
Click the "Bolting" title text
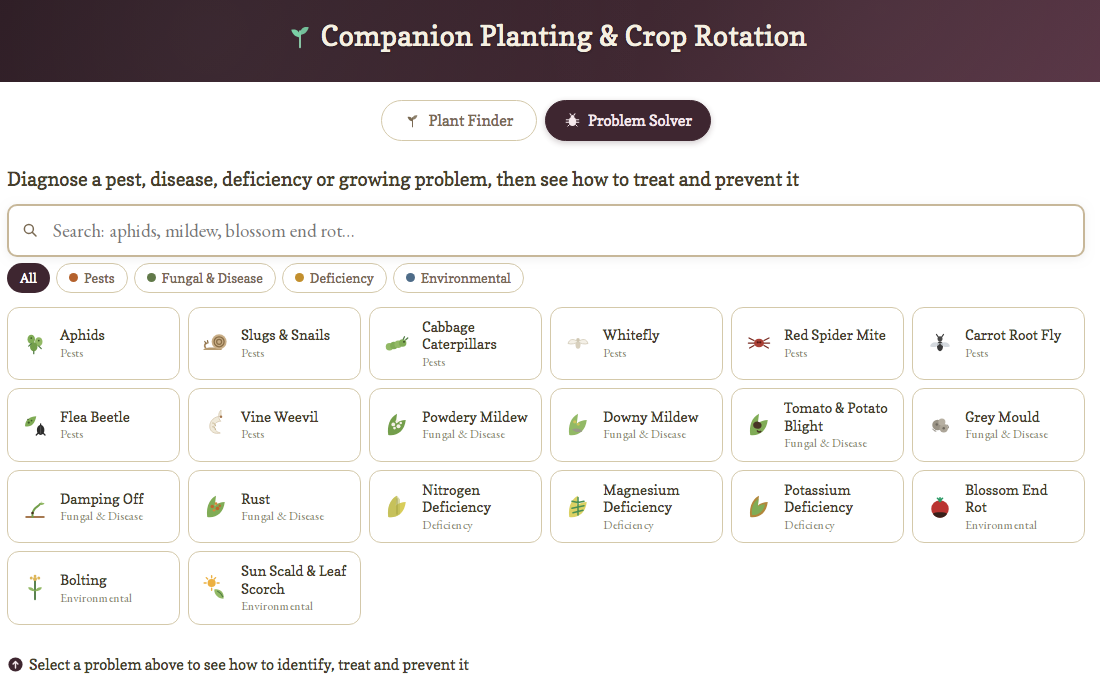pyautogui.click(x=83, y=580)
